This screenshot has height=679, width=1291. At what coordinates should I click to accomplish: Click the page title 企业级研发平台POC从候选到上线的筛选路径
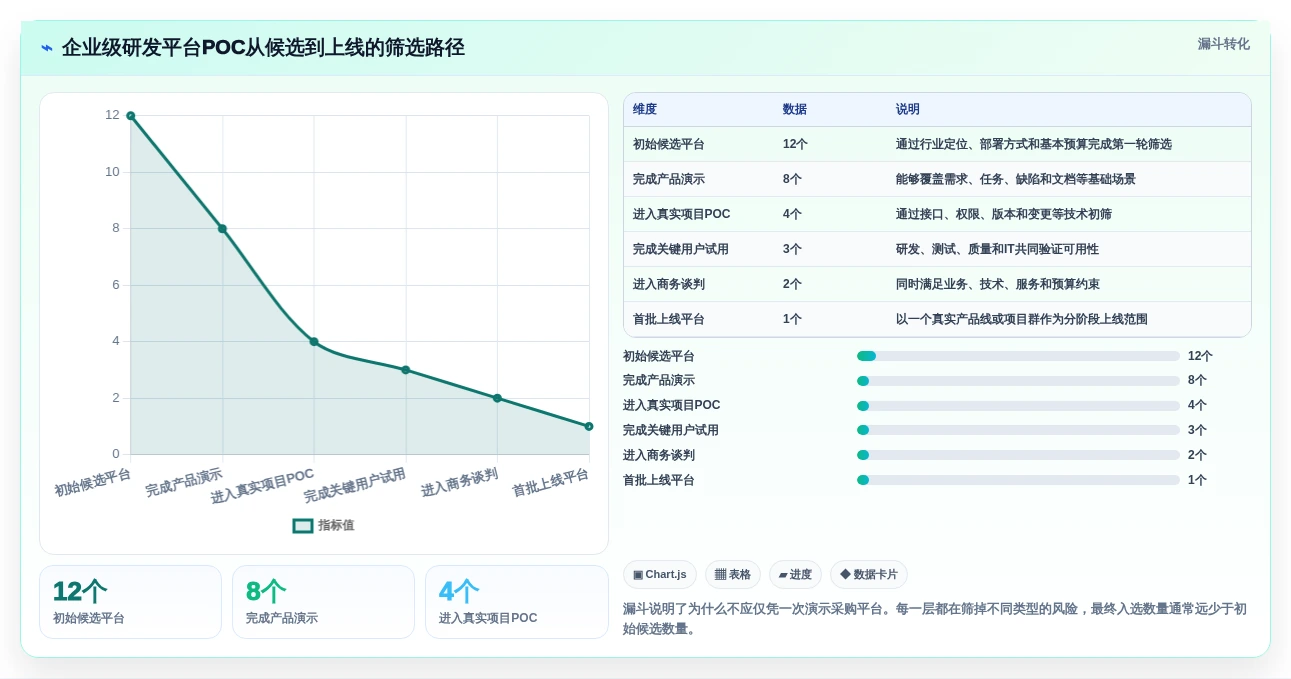coord(263,48)
